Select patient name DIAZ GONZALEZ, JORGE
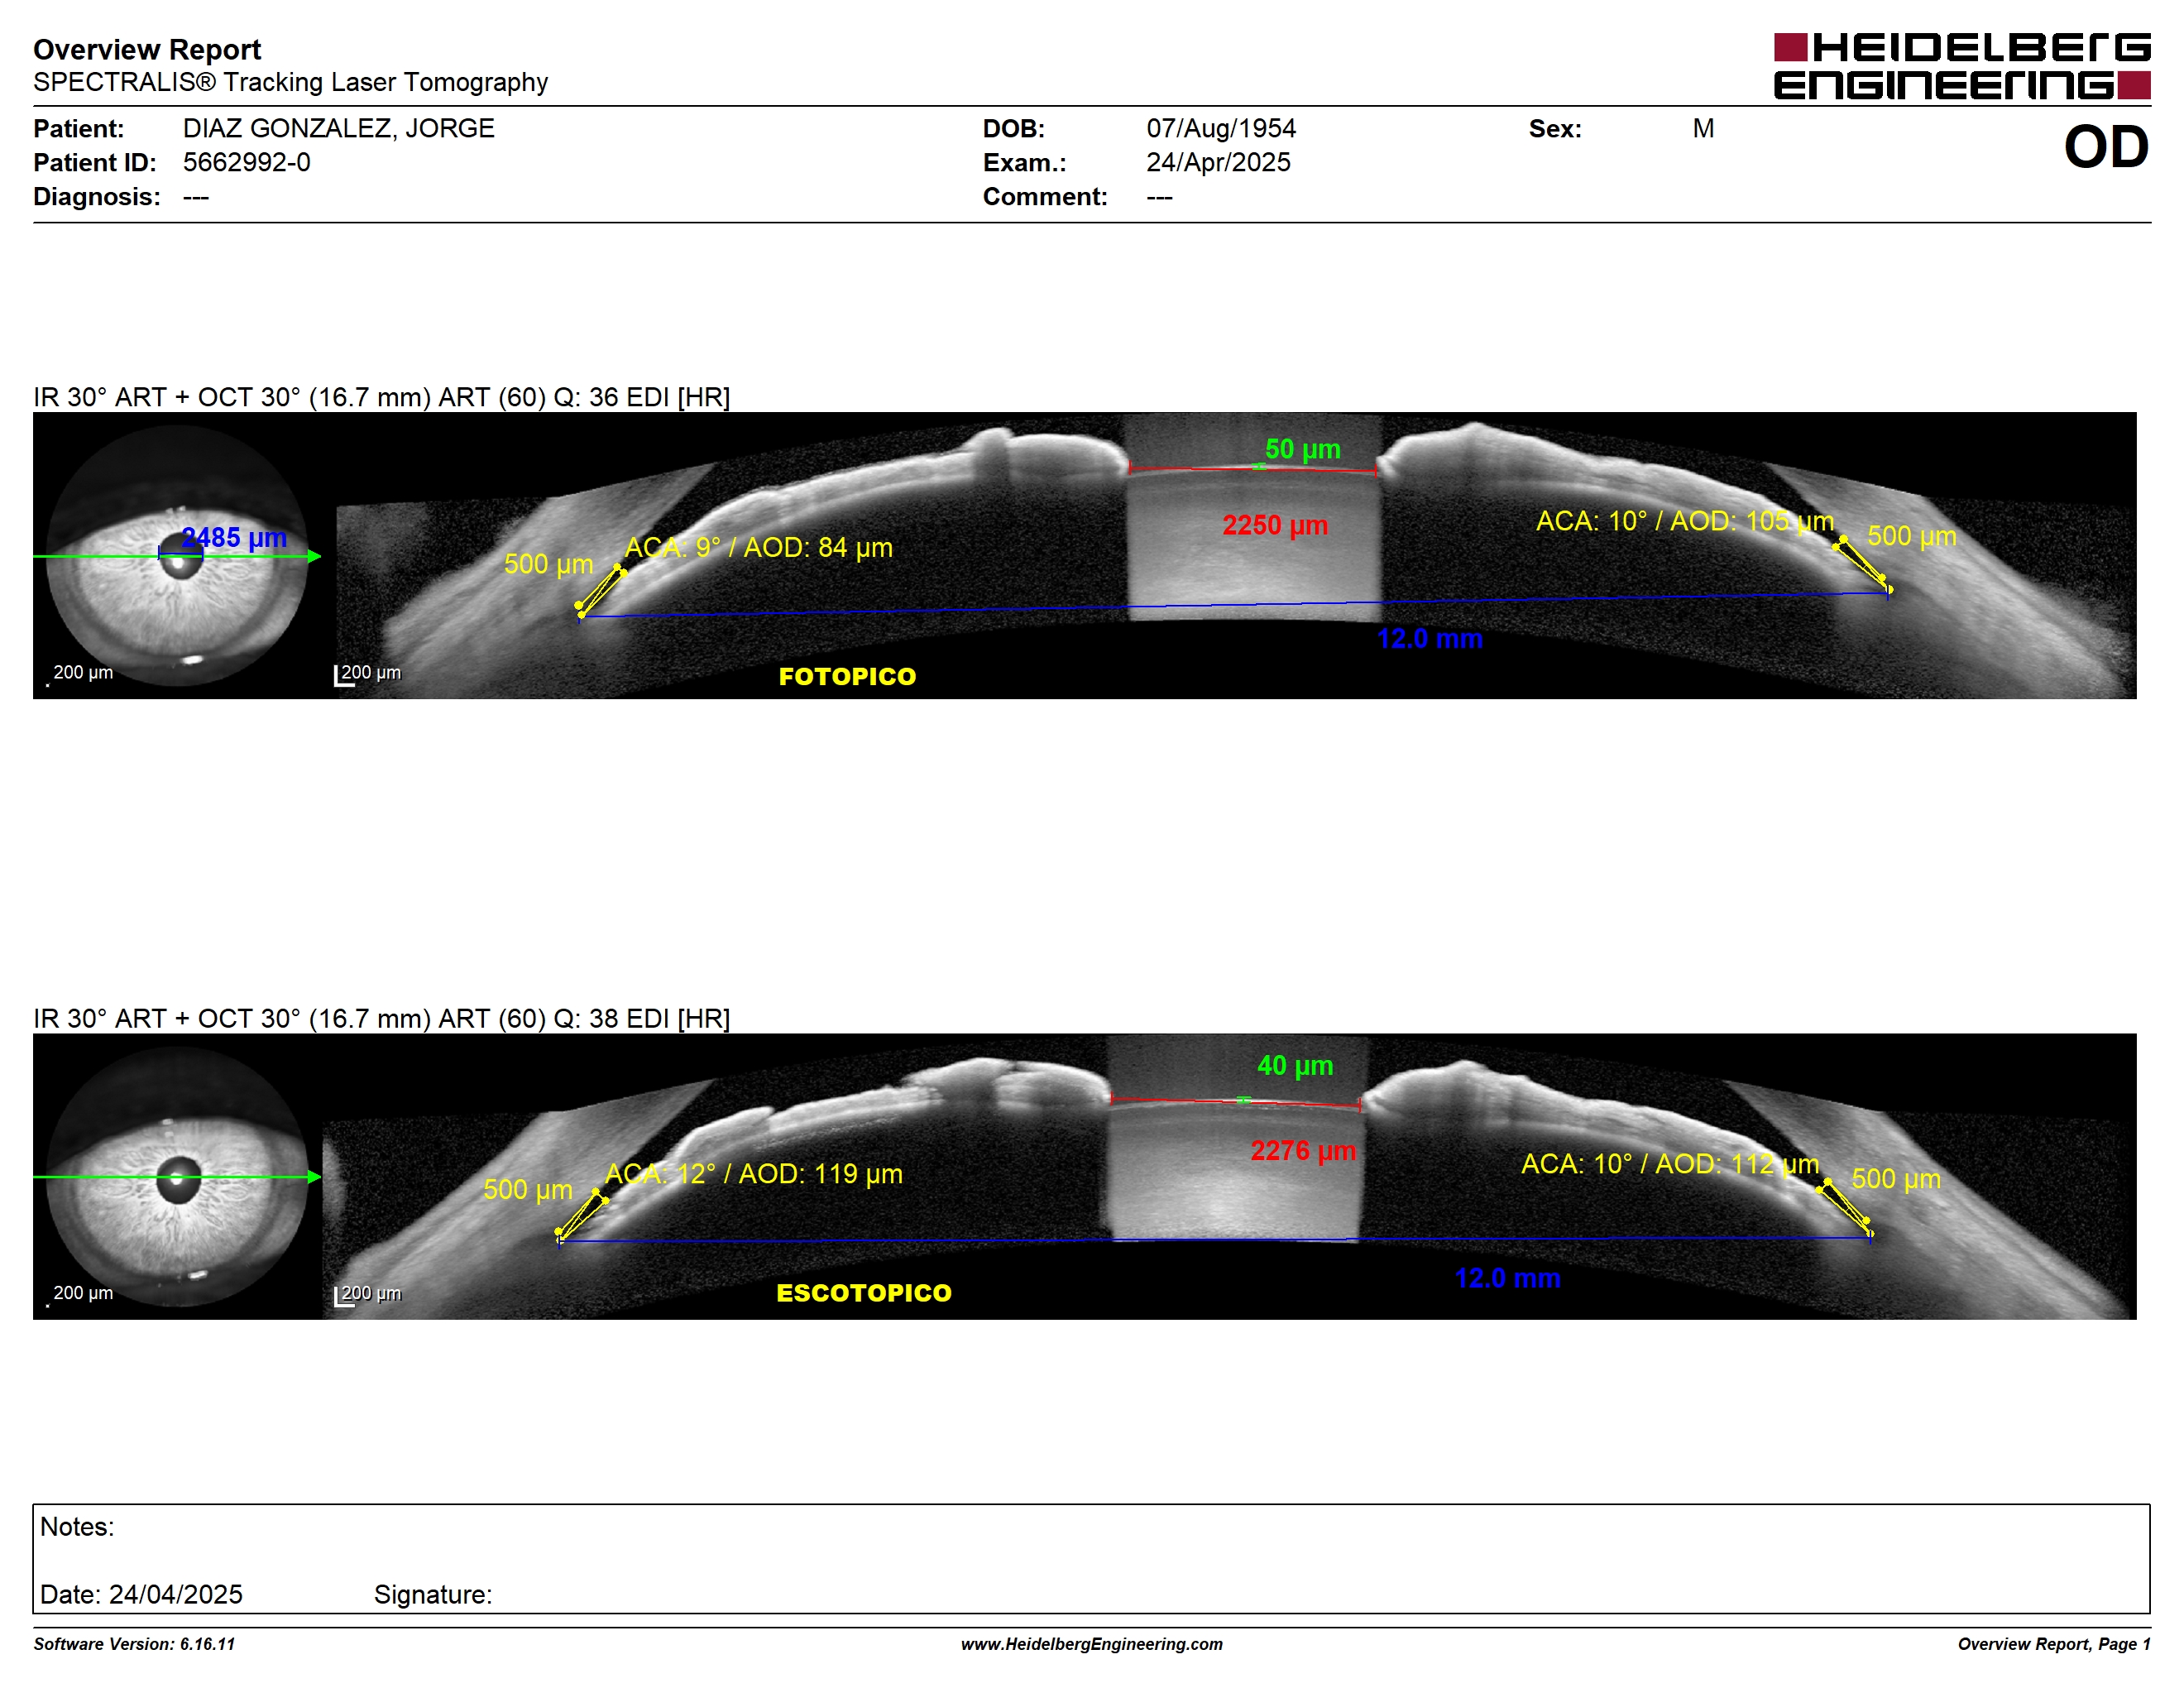This screenshot has height=1688, width=2184. coord(338,128)
